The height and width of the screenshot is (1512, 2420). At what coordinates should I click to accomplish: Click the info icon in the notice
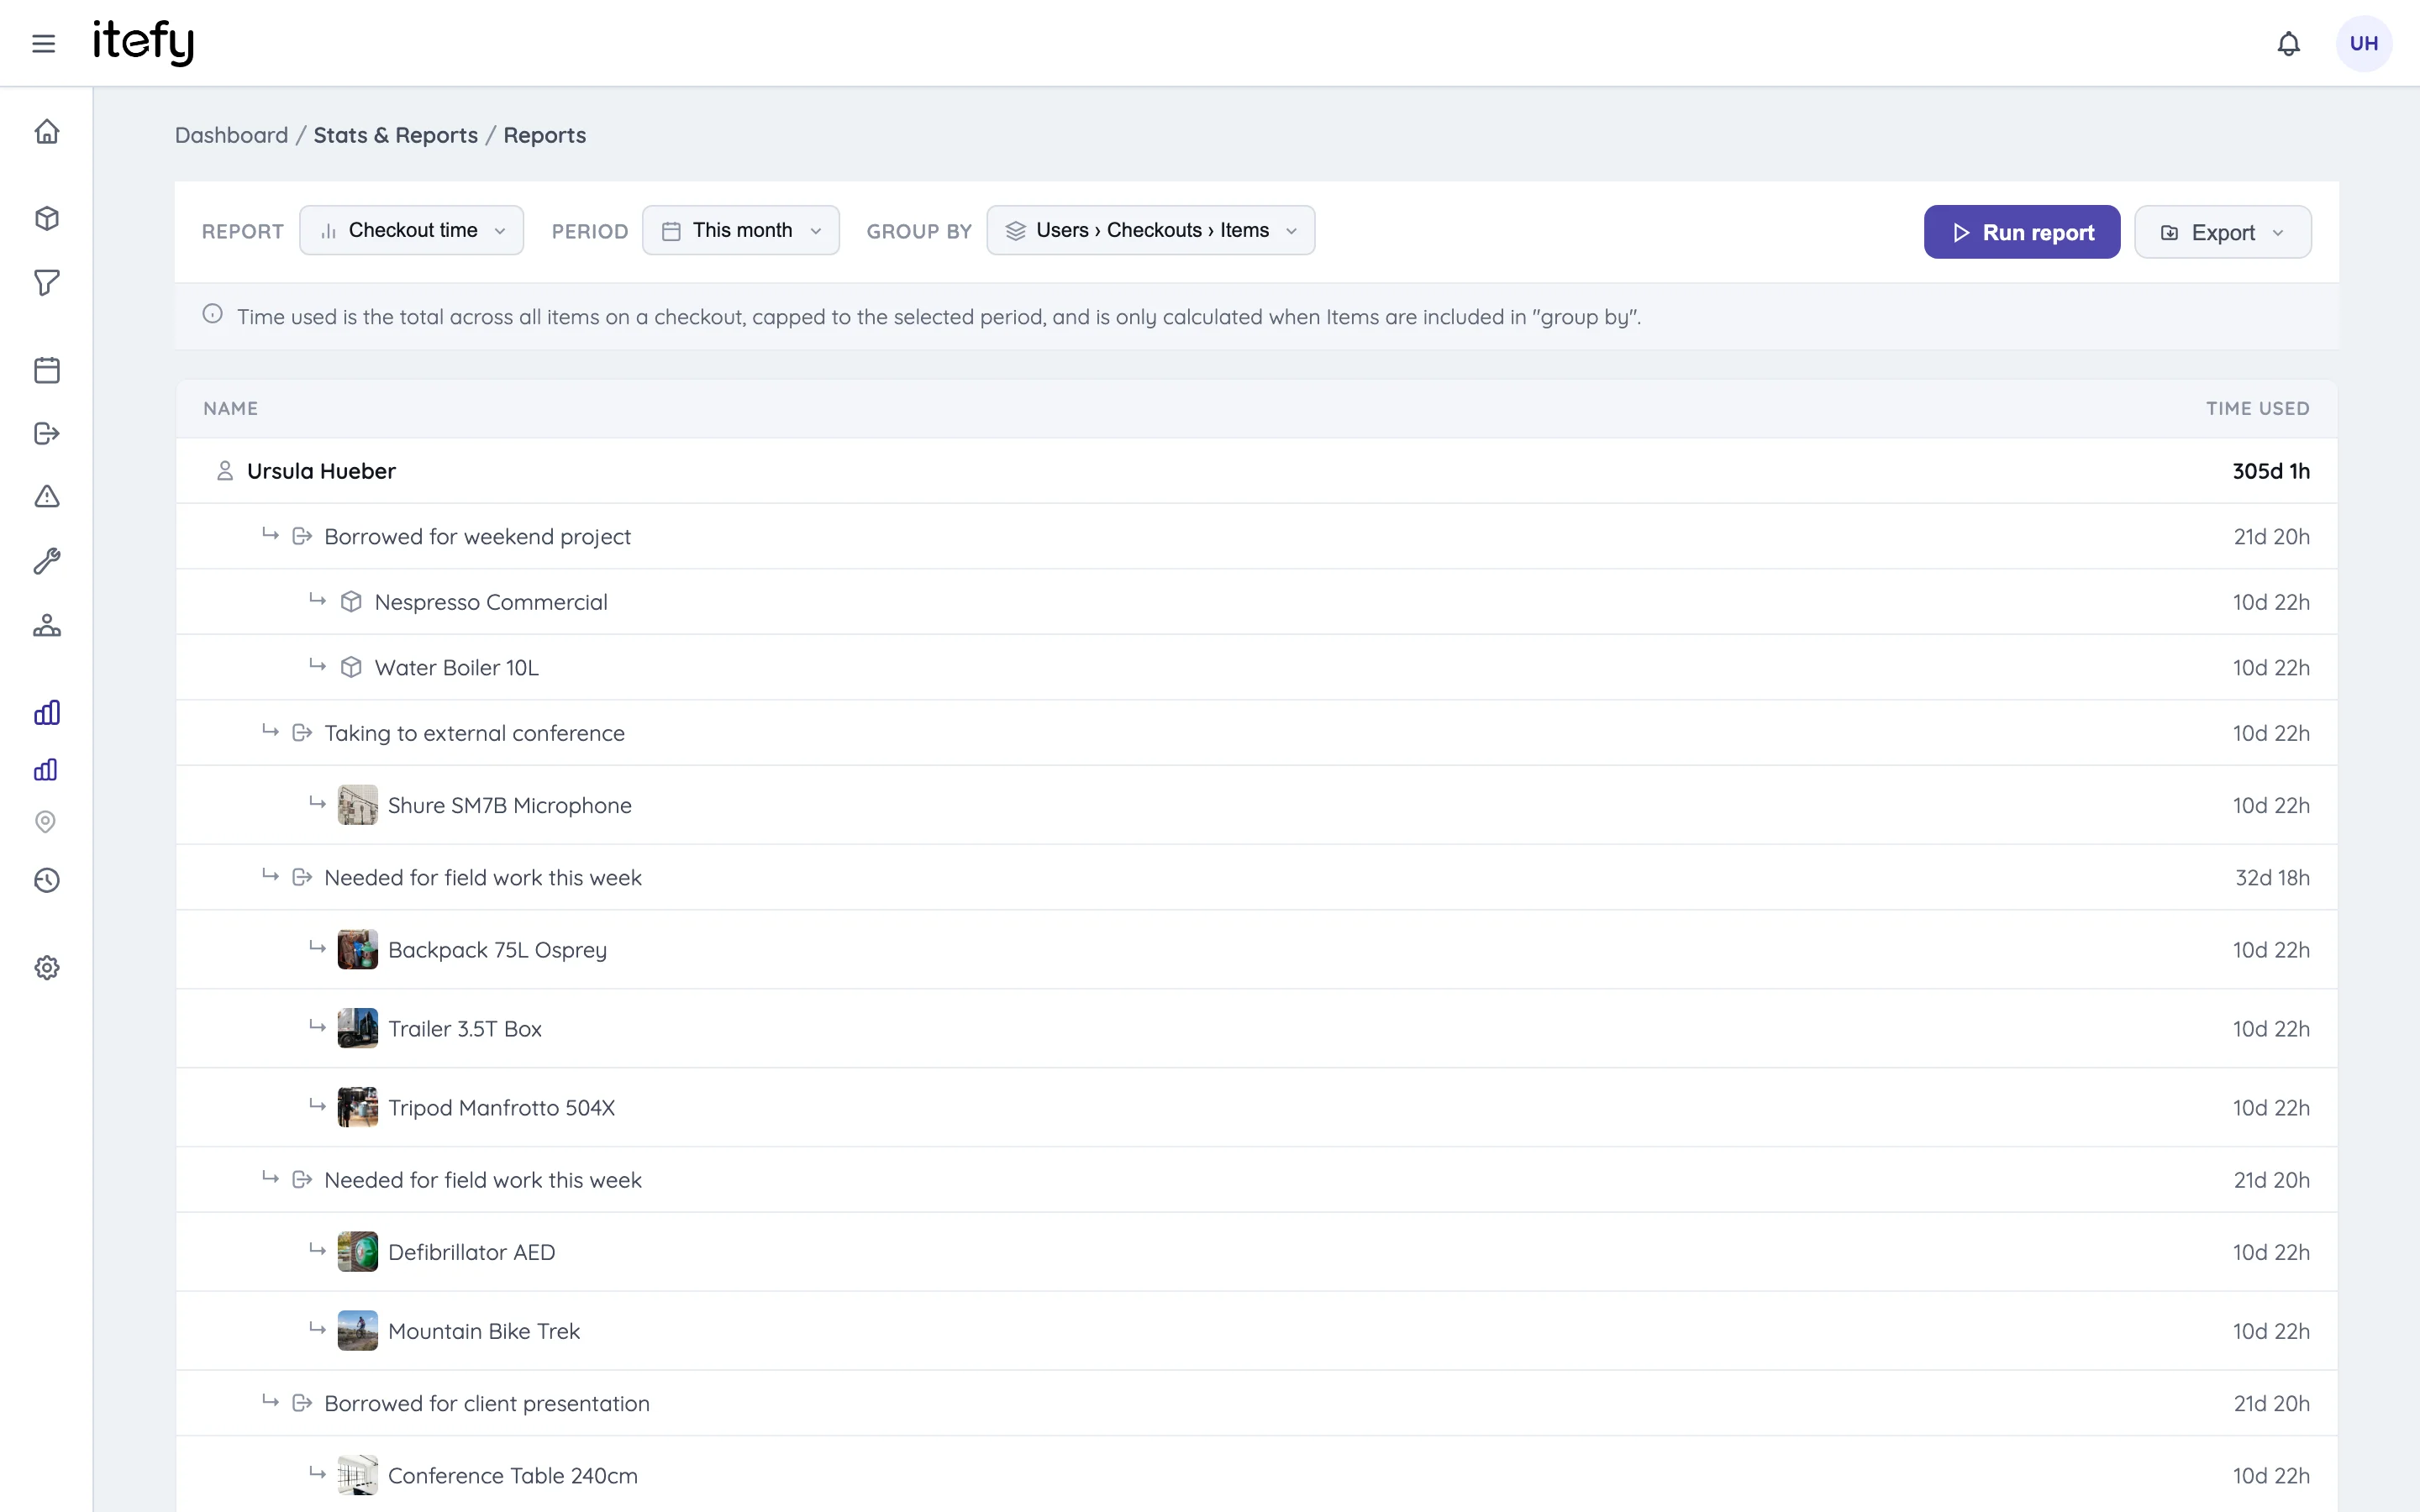(x=212, y=314)
